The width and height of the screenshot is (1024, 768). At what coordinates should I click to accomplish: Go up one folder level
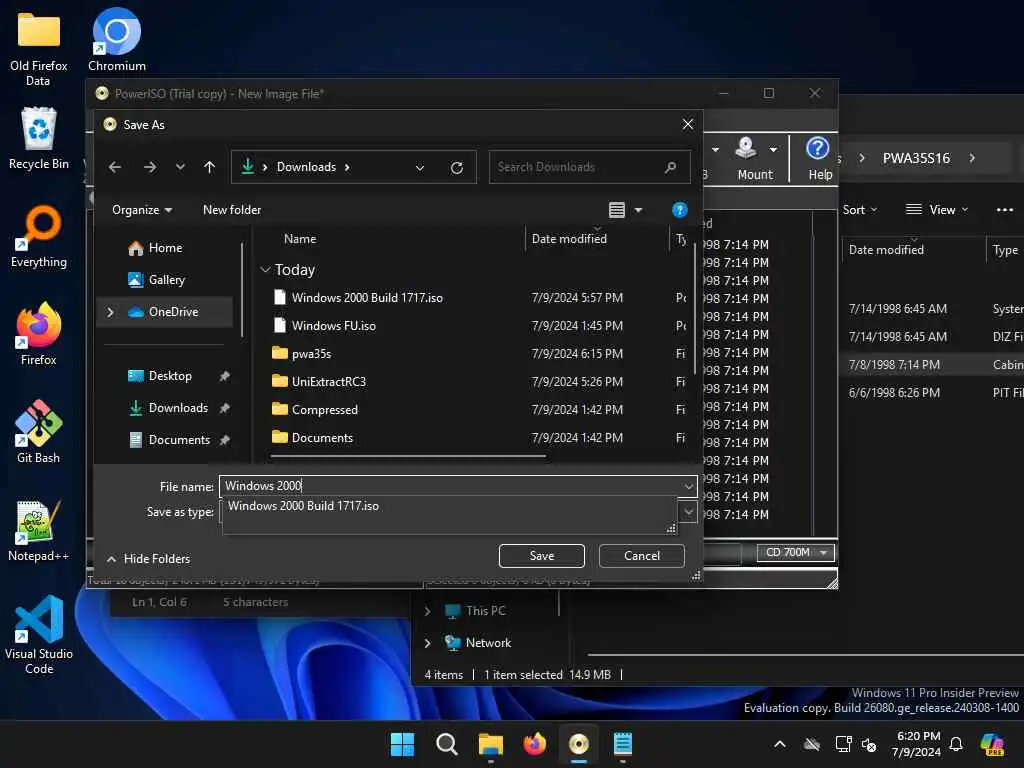(x=209, y=167)
